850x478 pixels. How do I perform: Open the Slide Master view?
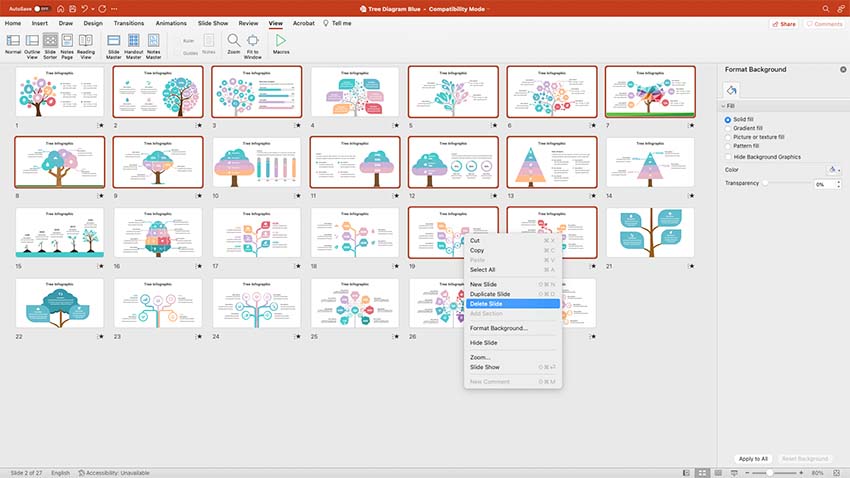click(113, 44)
